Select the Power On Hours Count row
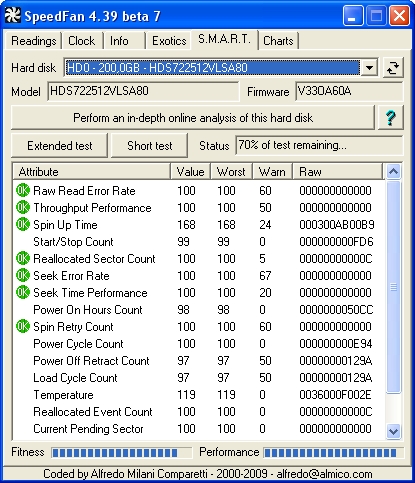Viewport: 415px width, 483px height. [199, 309]
